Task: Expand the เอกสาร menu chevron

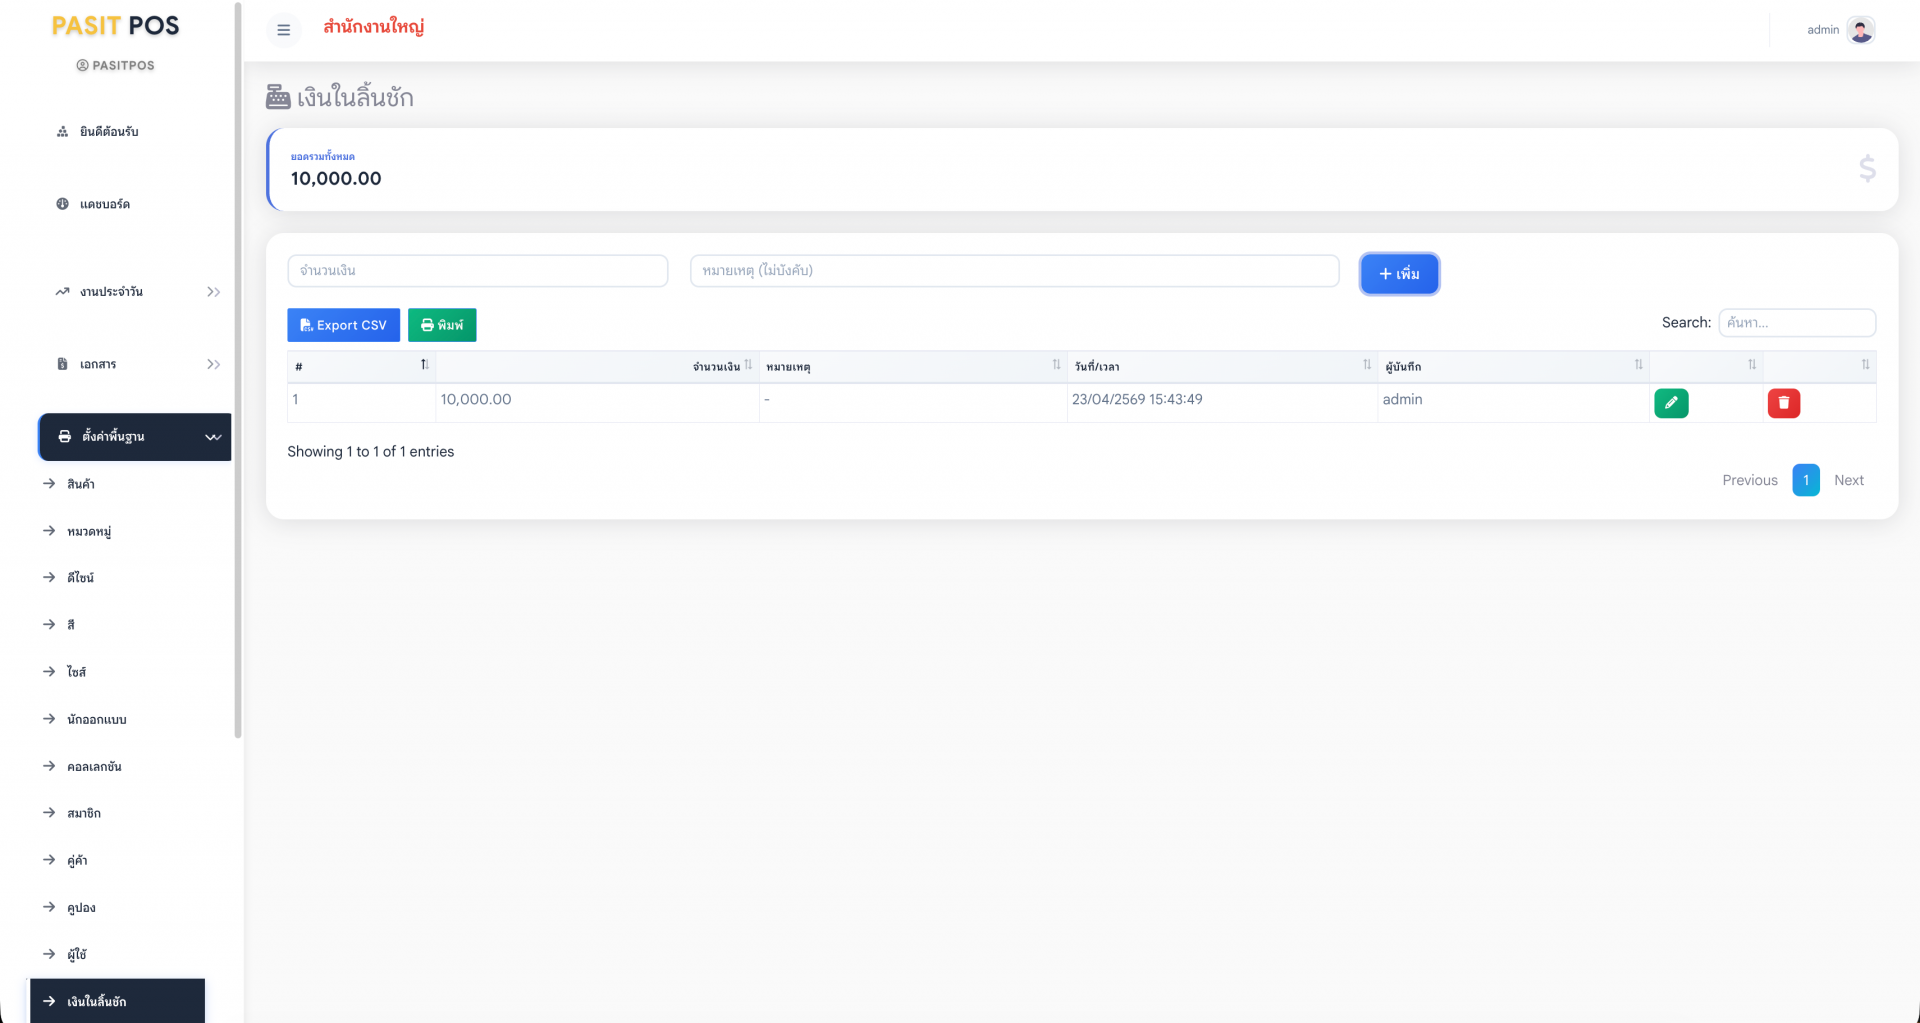Action: (213, 364)
